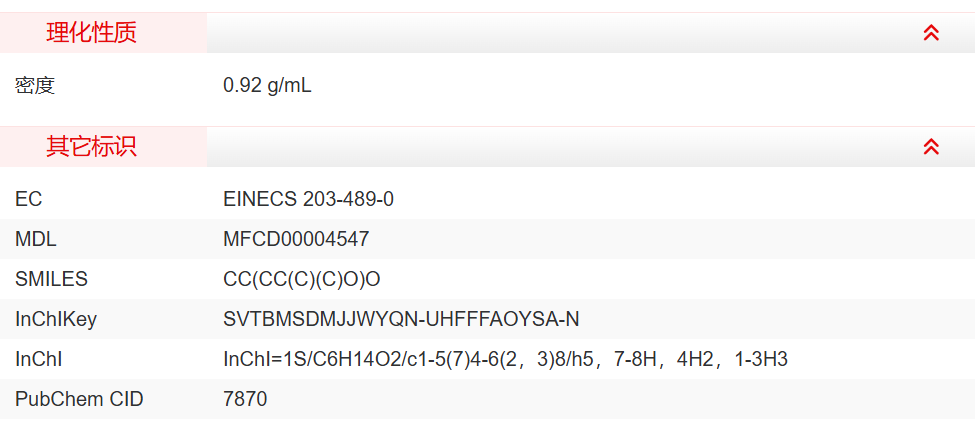
Task: Click the EINECS 203-489-0 value
Action: point(308,199)
